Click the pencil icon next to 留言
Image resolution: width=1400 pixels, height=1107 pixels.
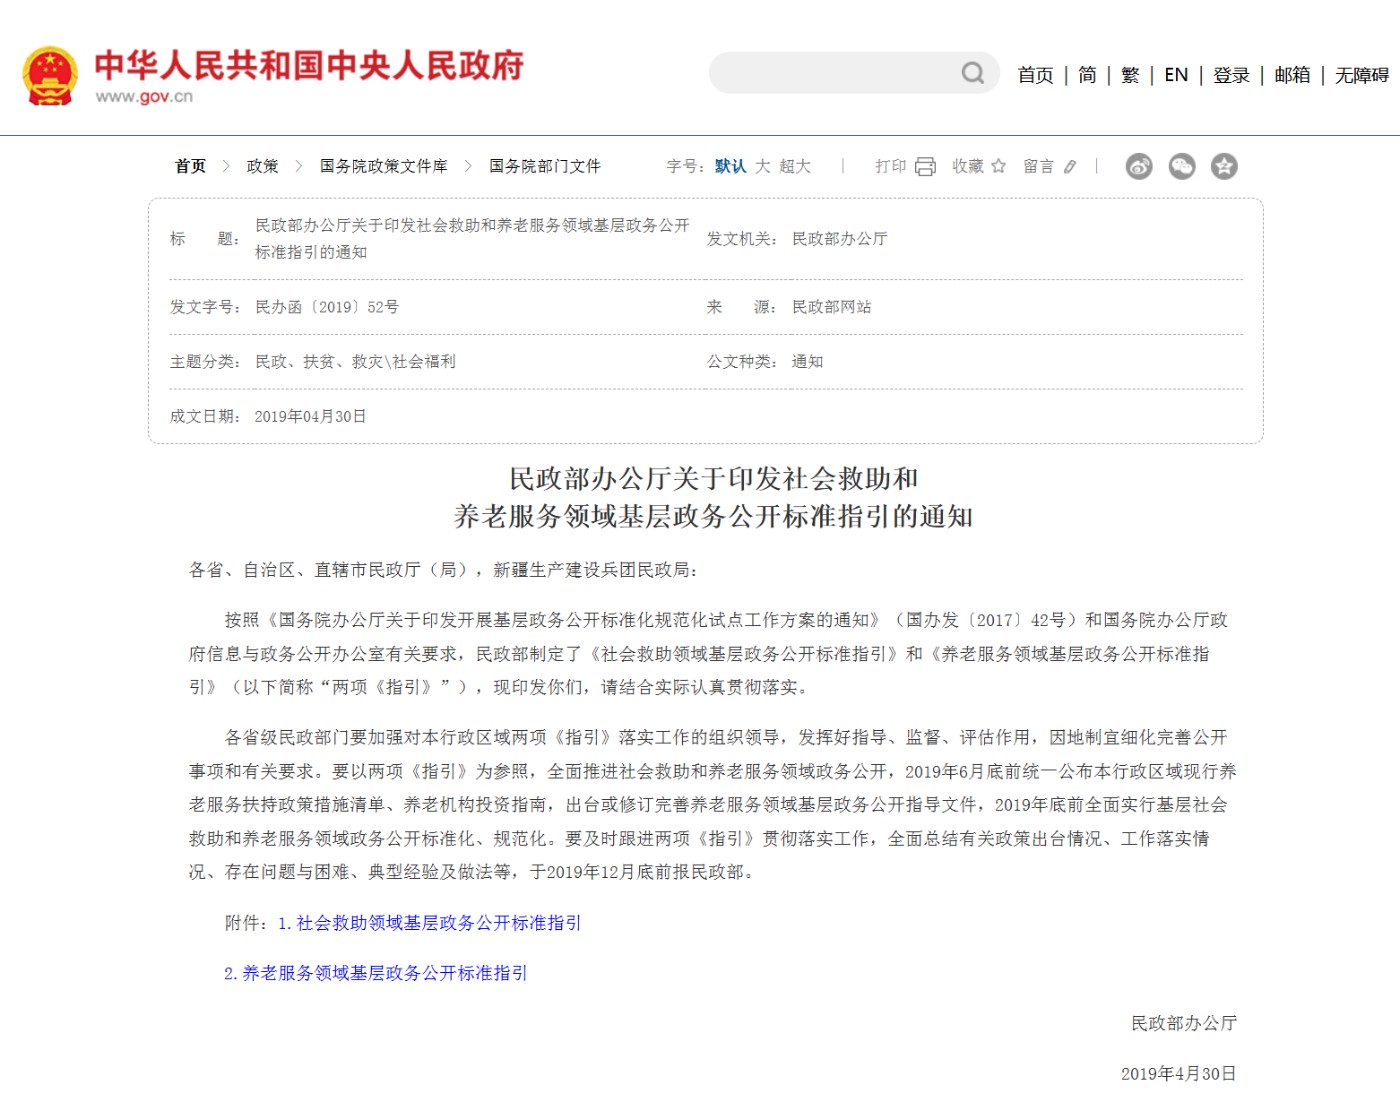1070,167
